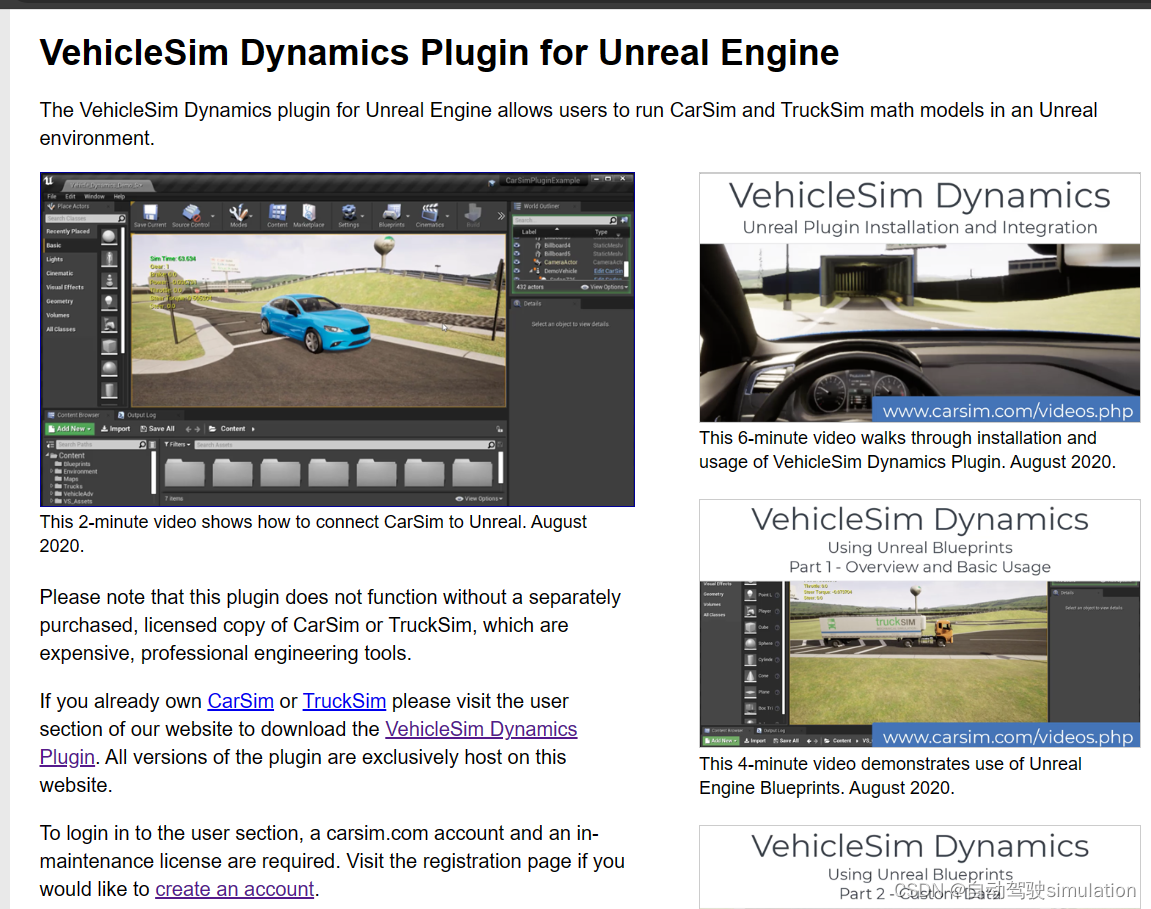Select the Lights category in Place Actors
The image size is (1151, 909).
(x=55, y=259)
